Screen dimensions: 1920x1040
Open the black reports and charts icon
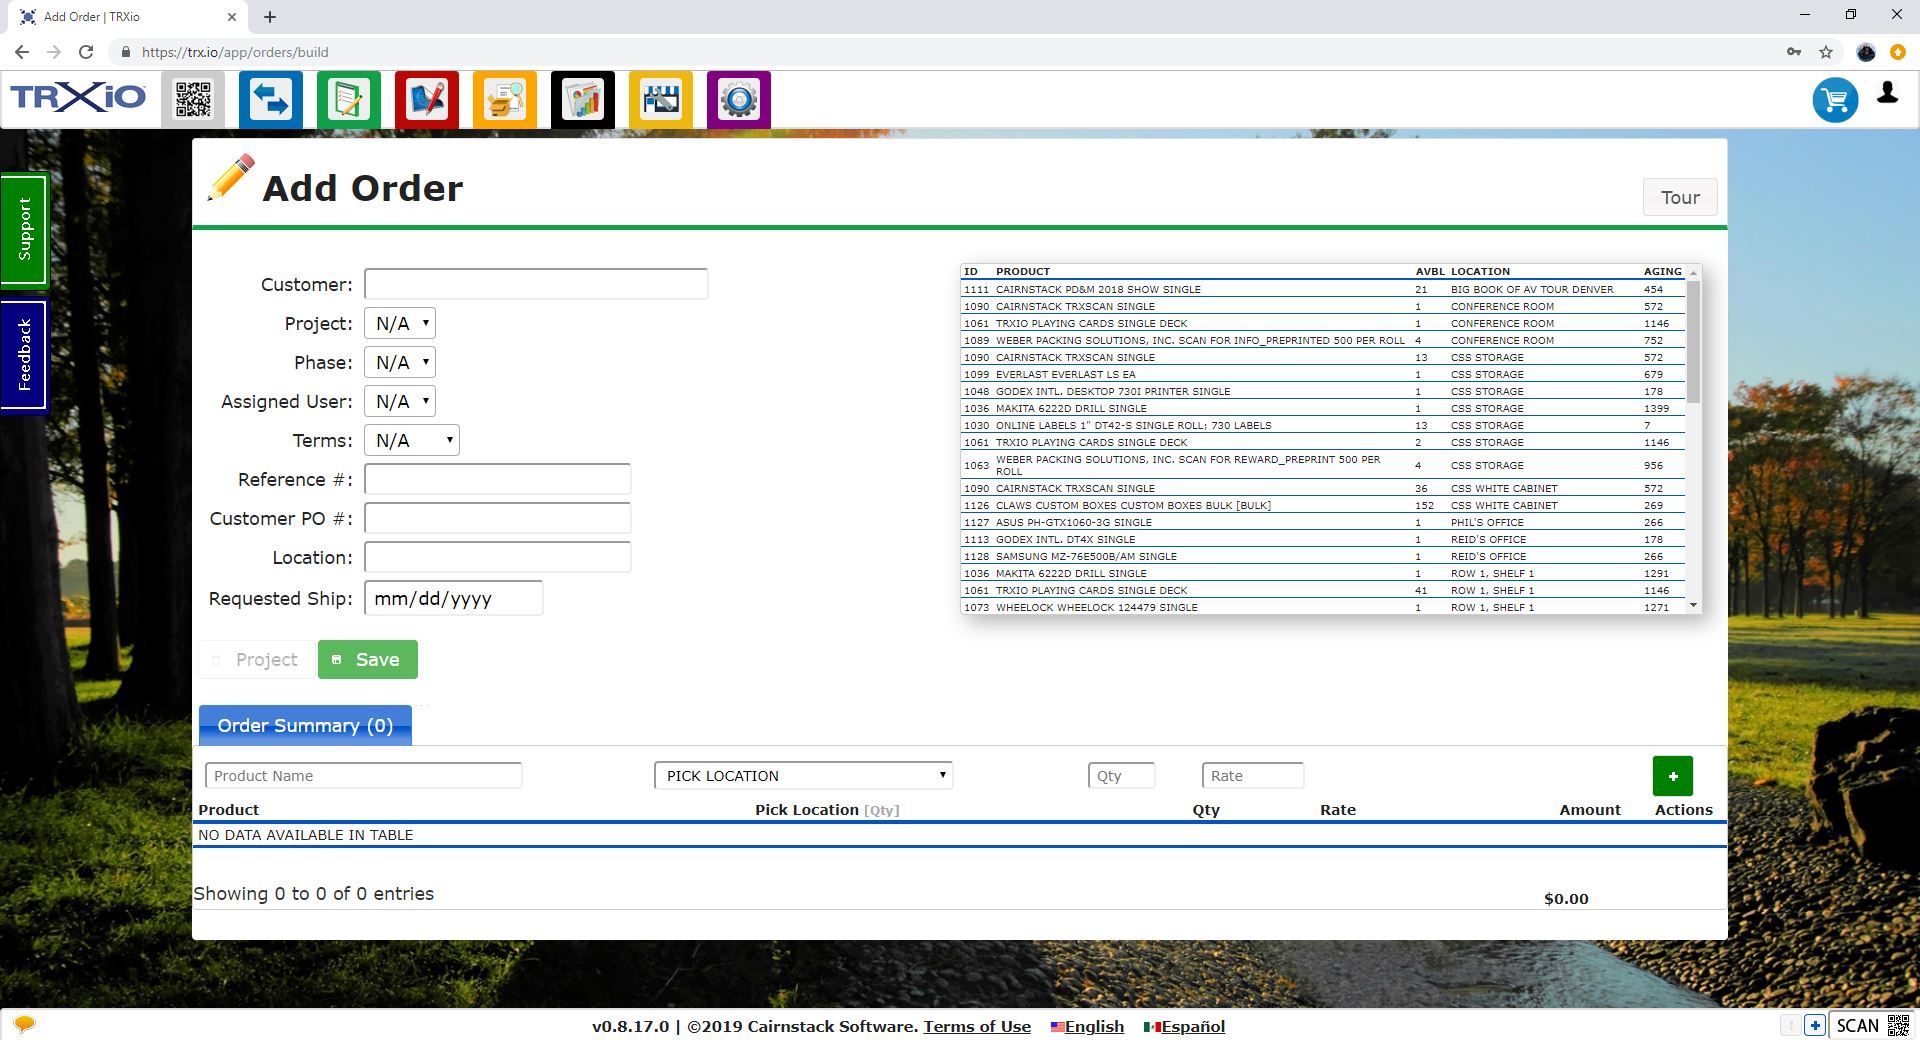(x=583, y=99)
